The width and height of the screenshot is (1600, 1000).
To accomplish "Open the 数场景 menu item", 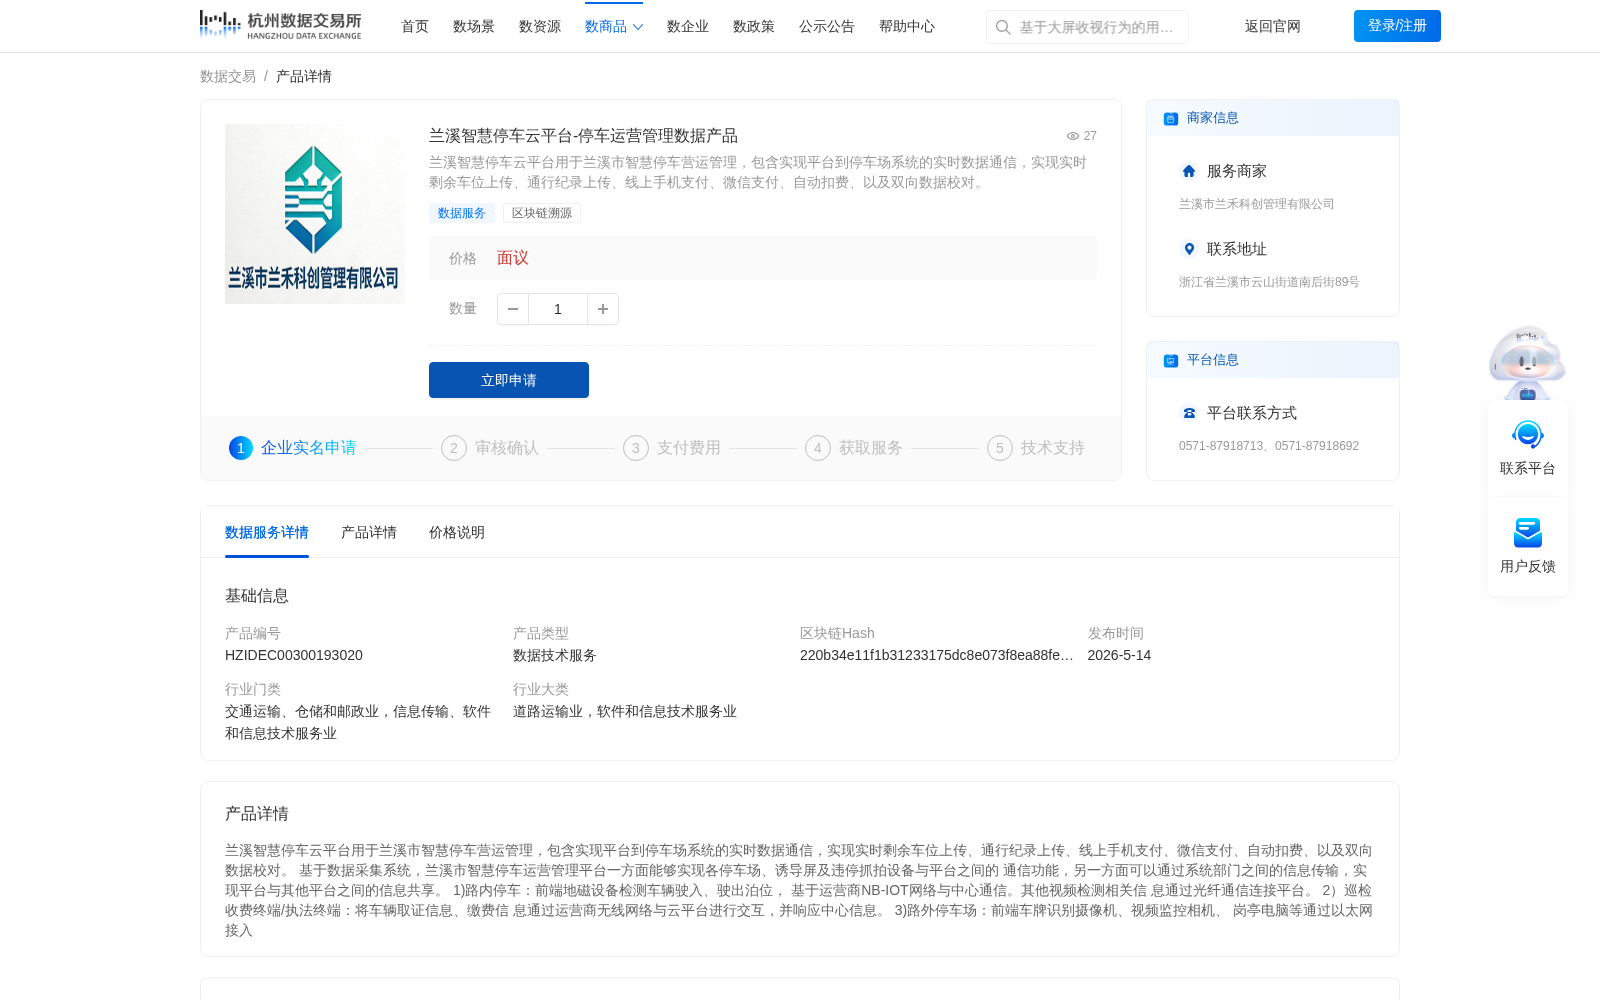I will 474,27.
